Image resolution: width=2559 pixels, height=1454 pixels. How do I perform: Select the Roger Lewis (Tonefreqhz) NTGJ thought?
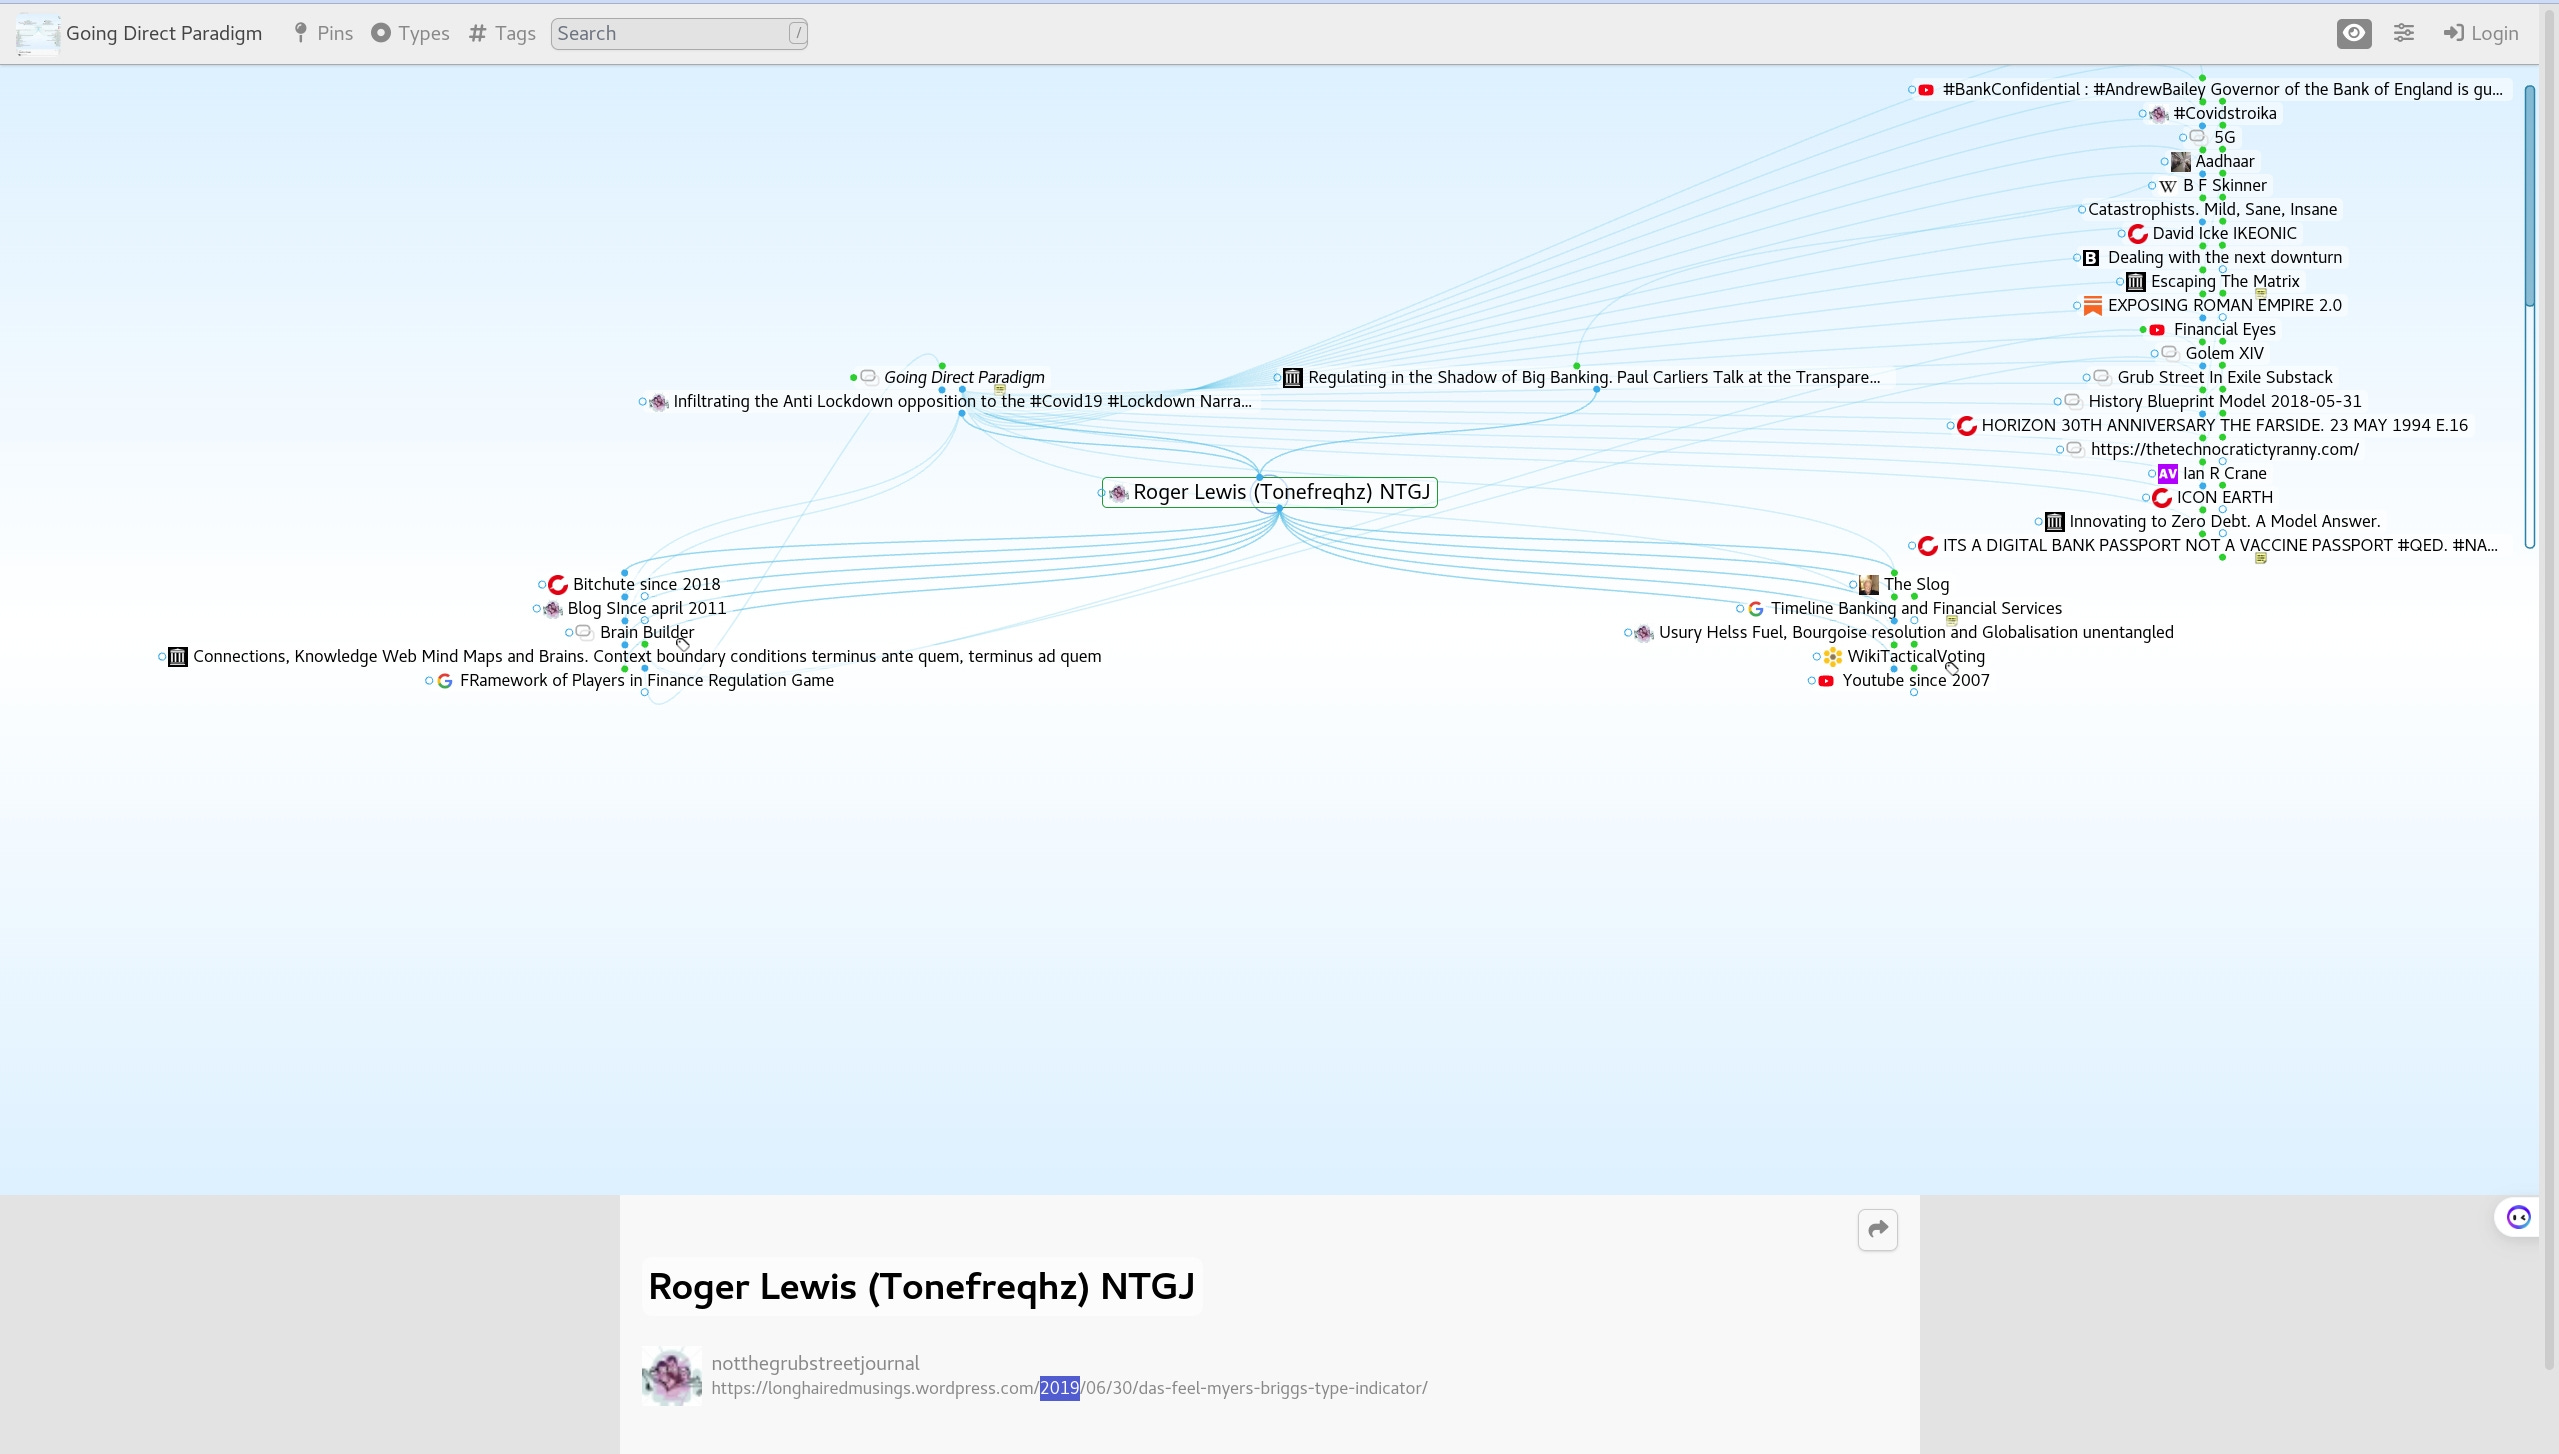point(1280,492)
